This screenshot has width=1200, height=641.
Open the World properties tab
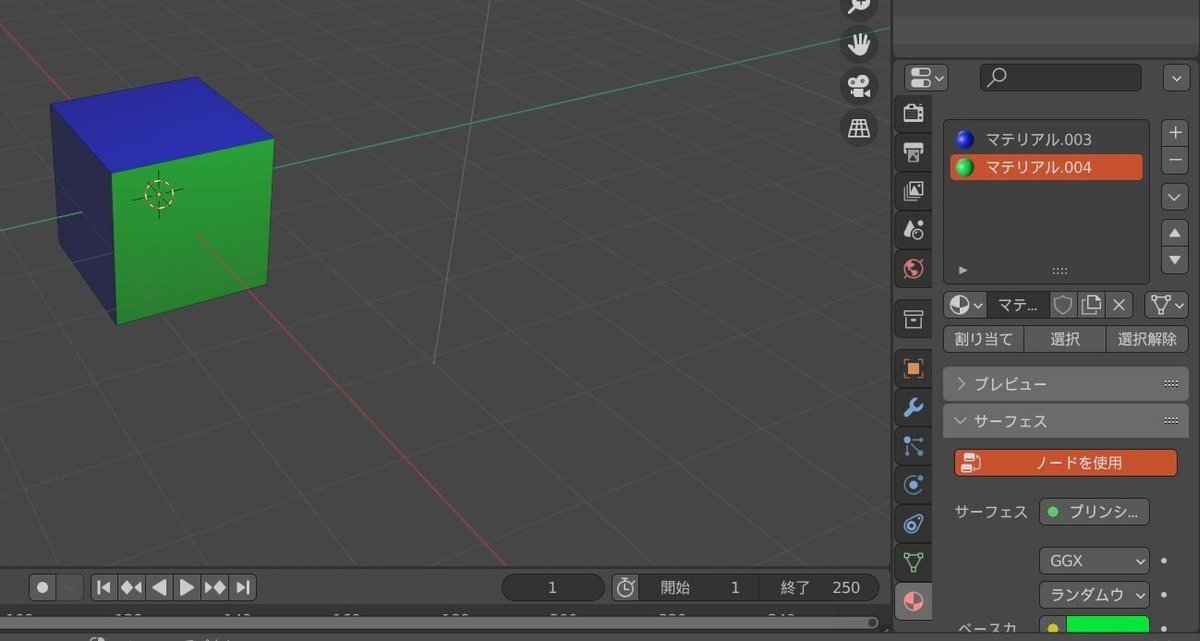[912, 269]
